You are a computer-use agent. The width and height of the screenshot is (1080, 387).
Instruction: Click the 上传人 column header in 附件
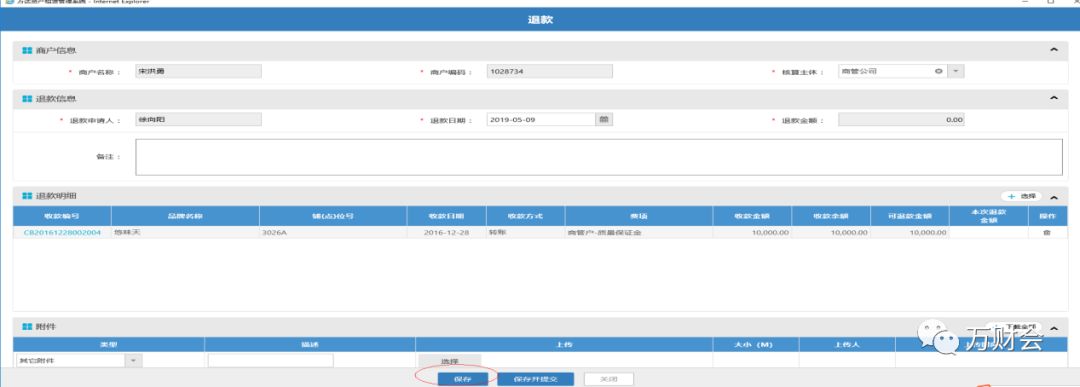click(847, 344)
